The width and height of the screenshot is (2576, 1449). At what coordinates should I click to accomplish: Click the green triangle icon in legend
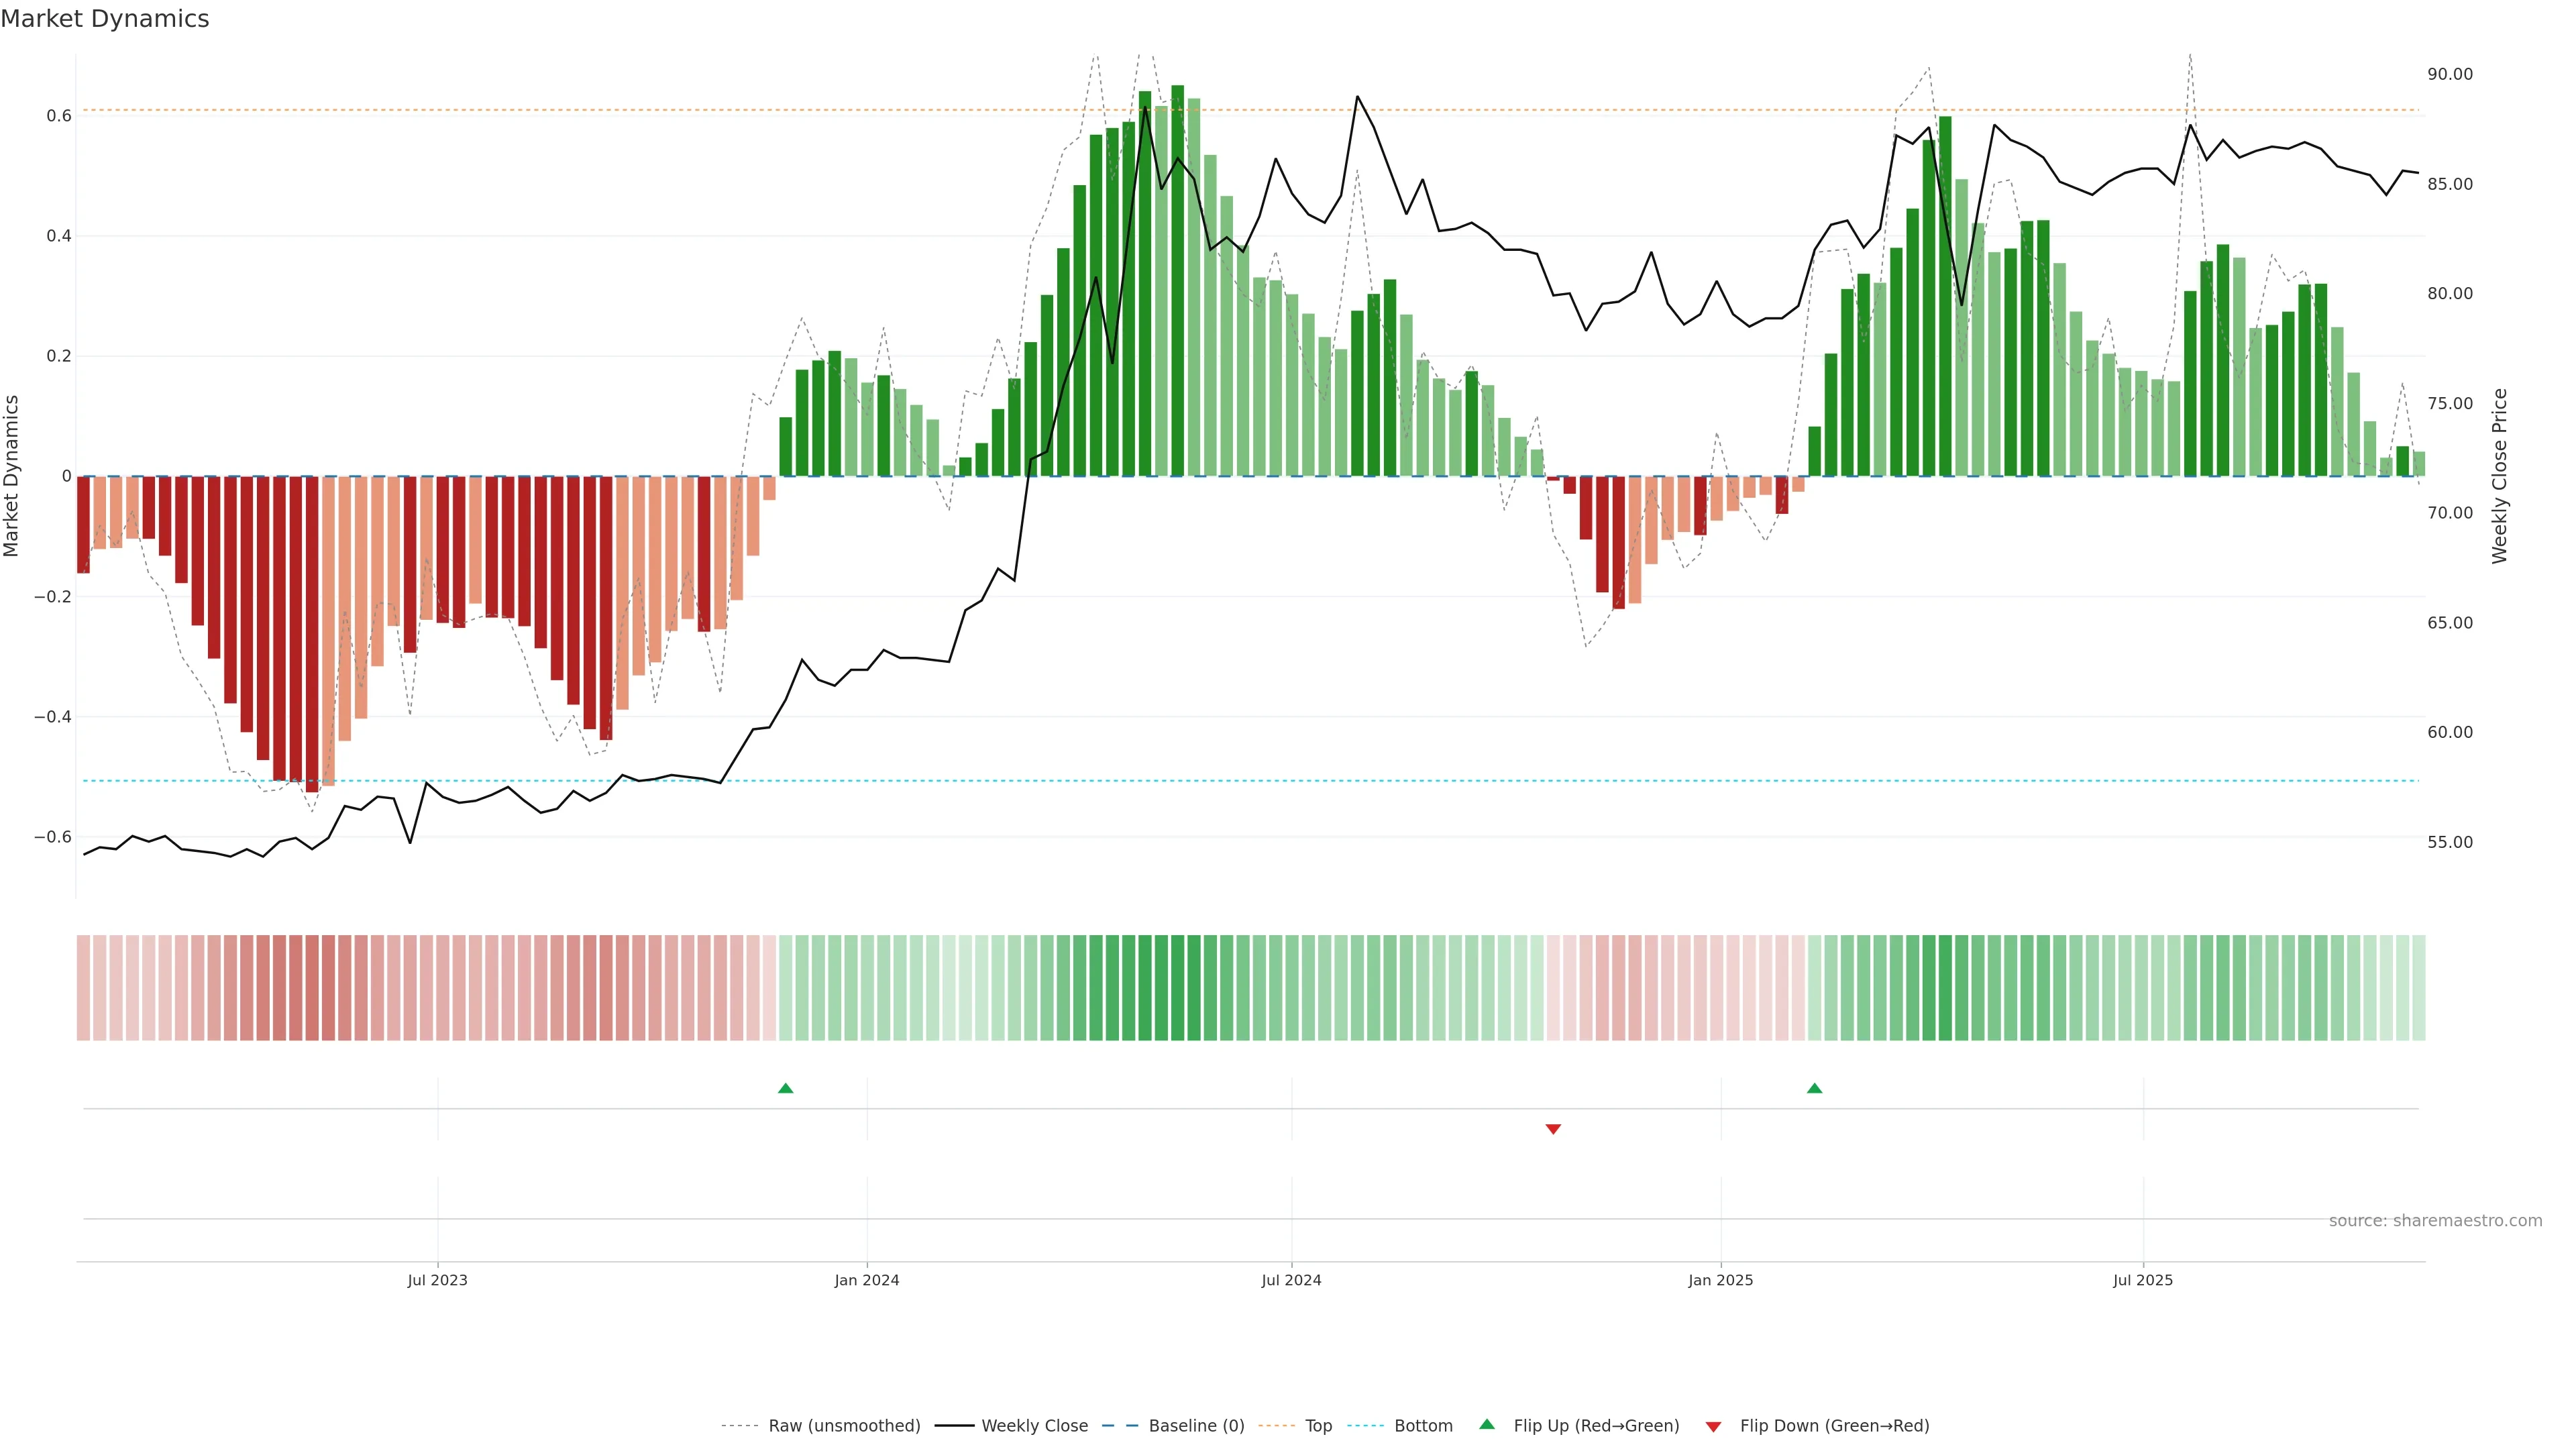point(1487,1425)
